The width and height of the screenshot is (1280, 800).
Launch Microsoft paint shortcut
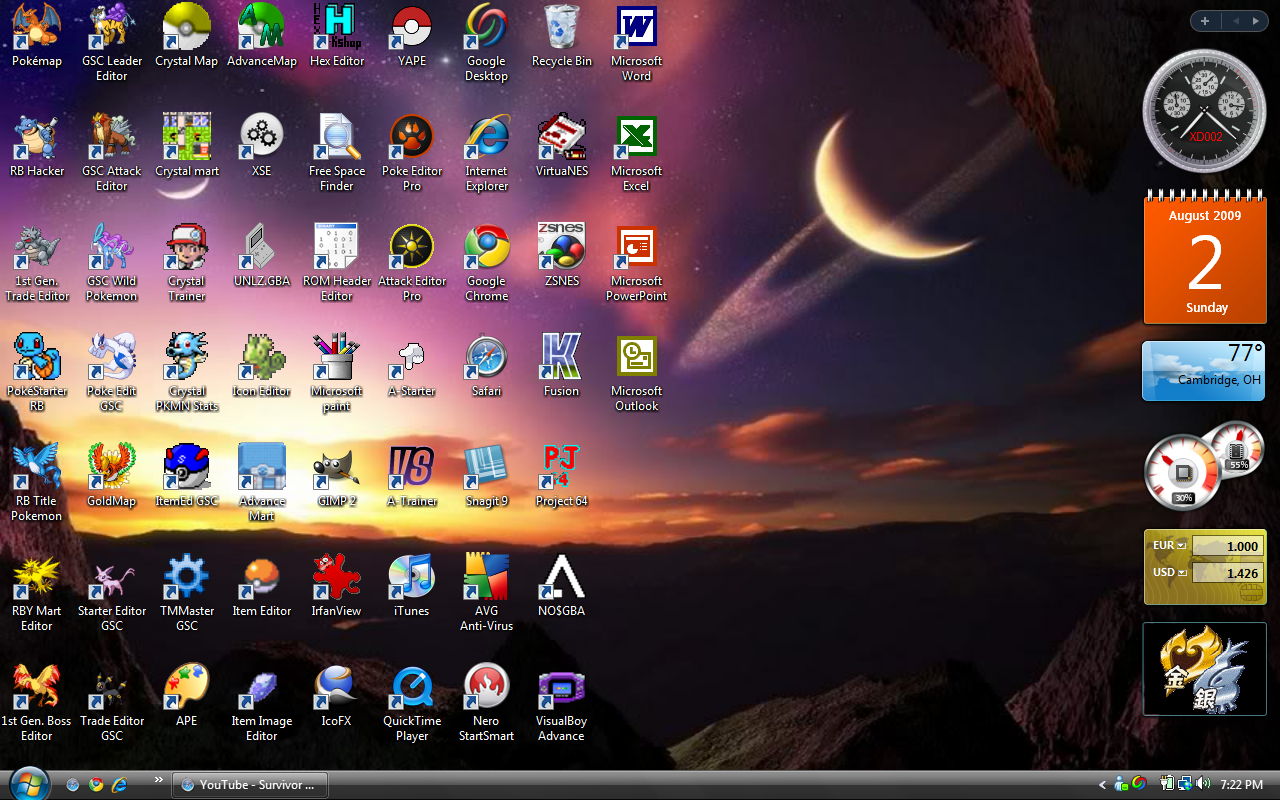[x=337, y=372]
